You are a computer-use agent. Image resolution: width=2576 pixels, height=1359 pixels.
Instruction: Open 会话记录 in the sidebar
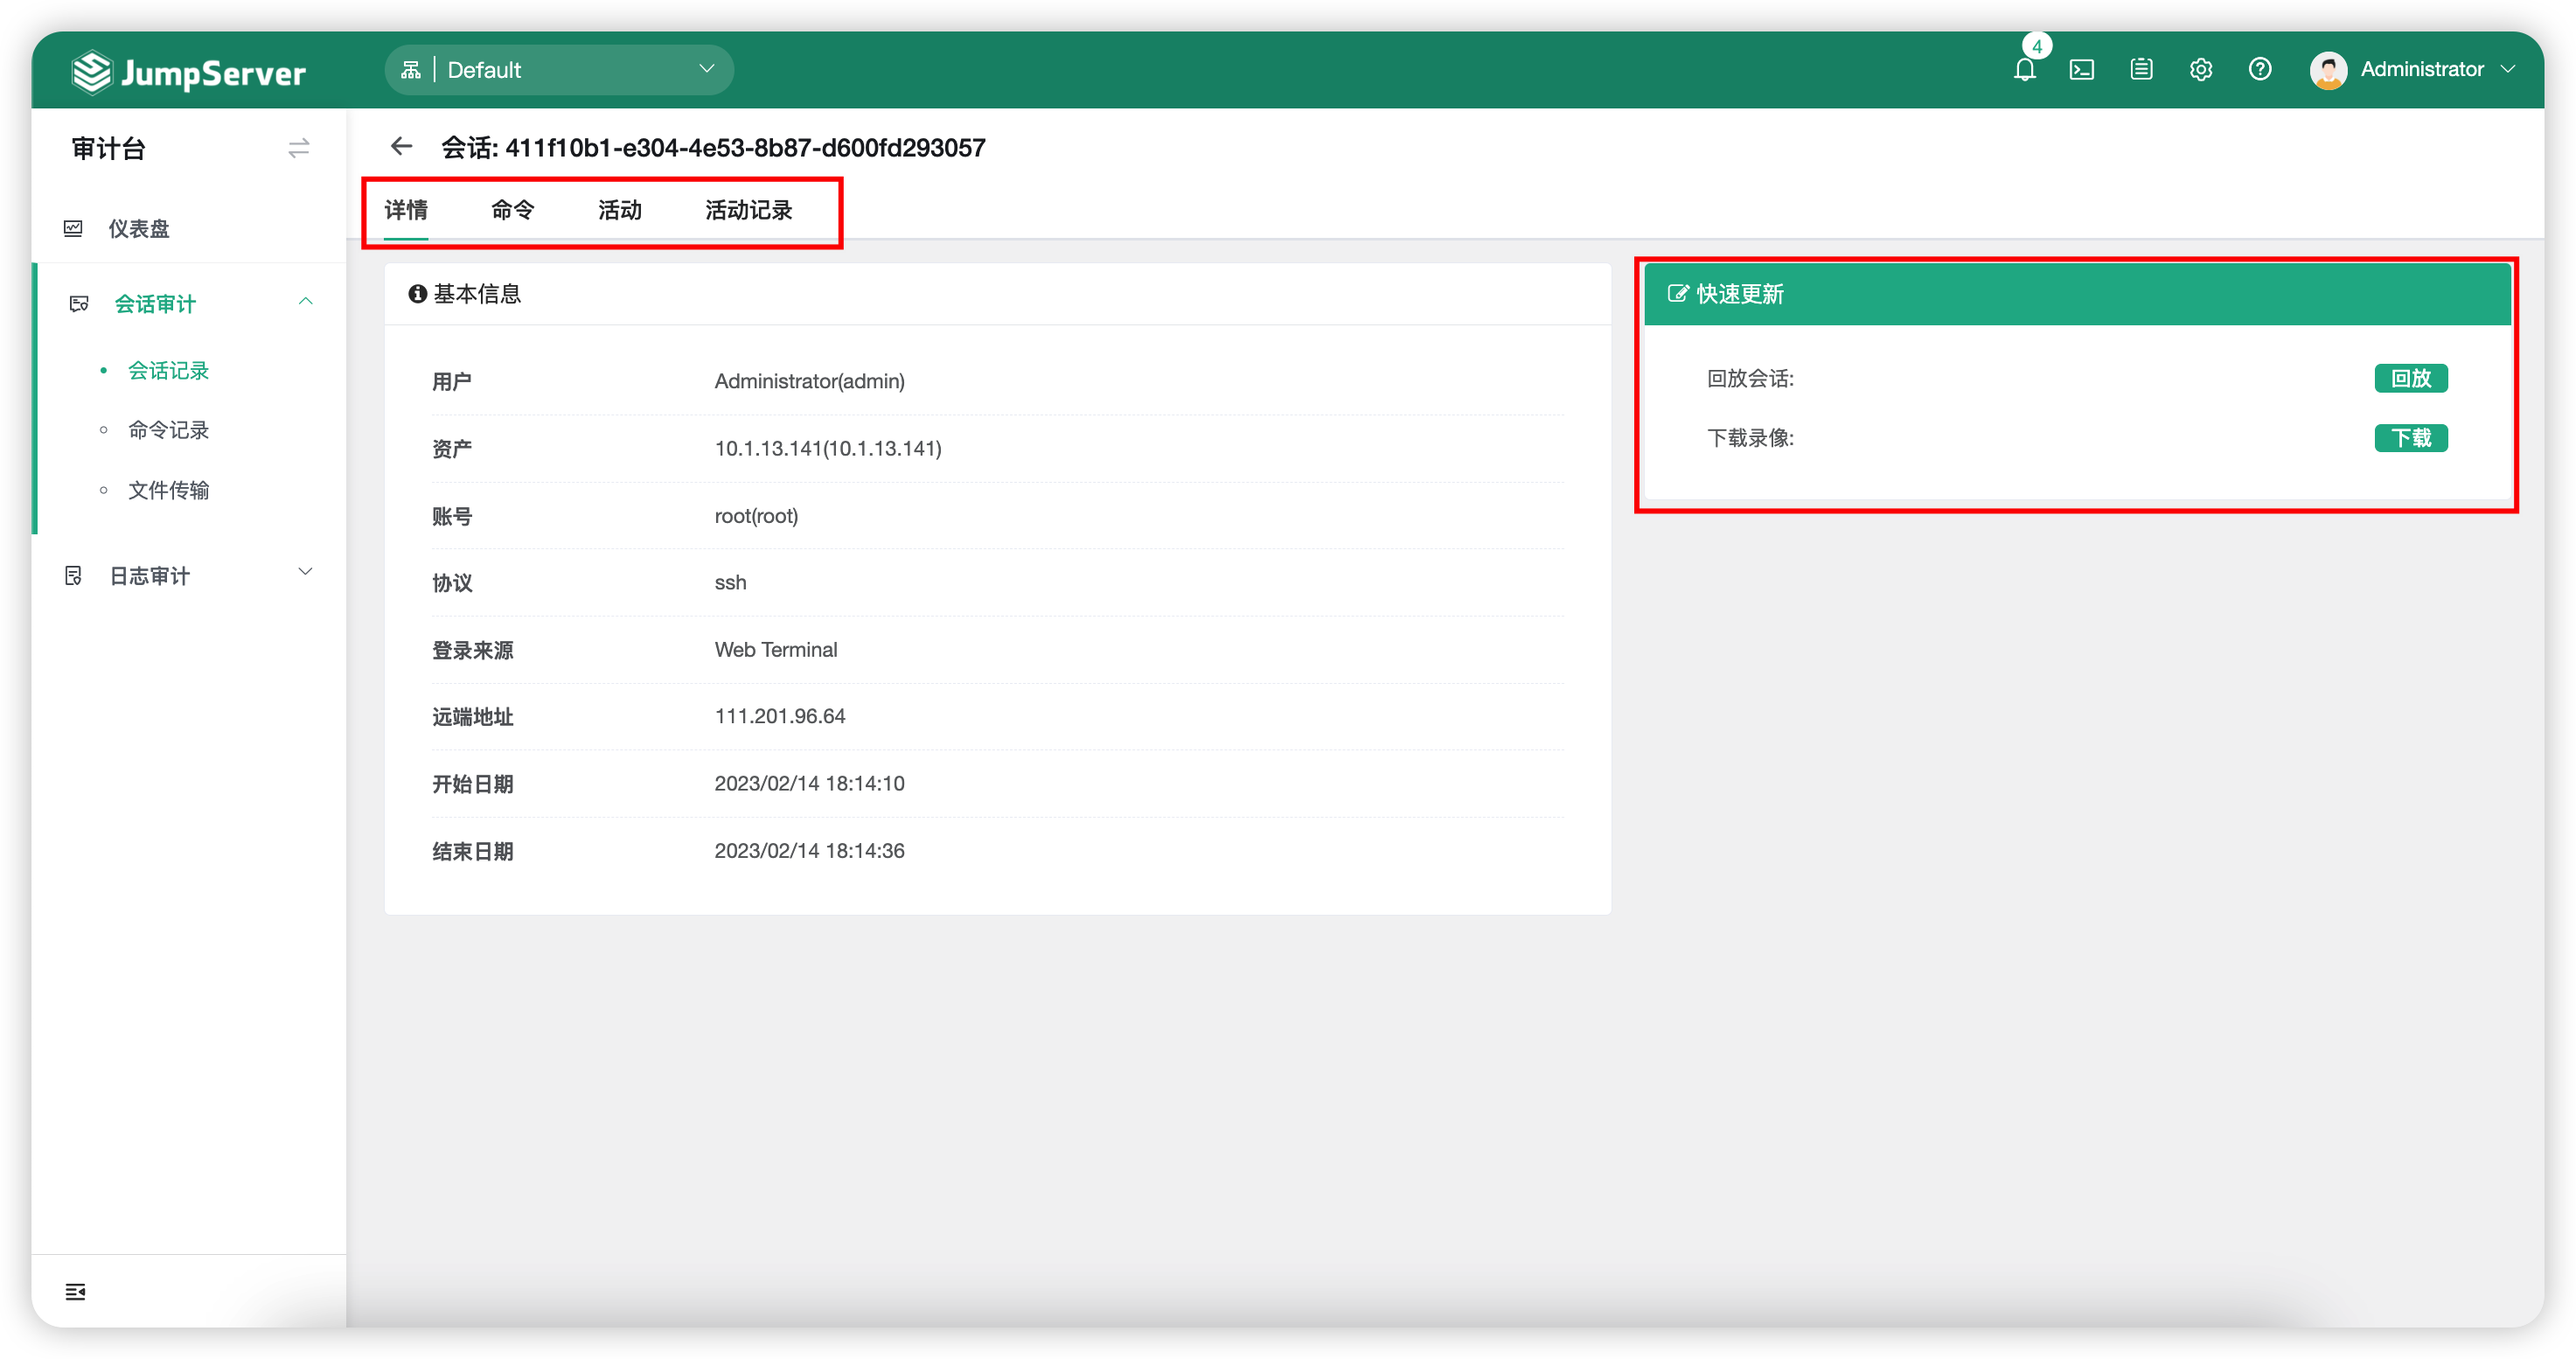tap(169, 371)
